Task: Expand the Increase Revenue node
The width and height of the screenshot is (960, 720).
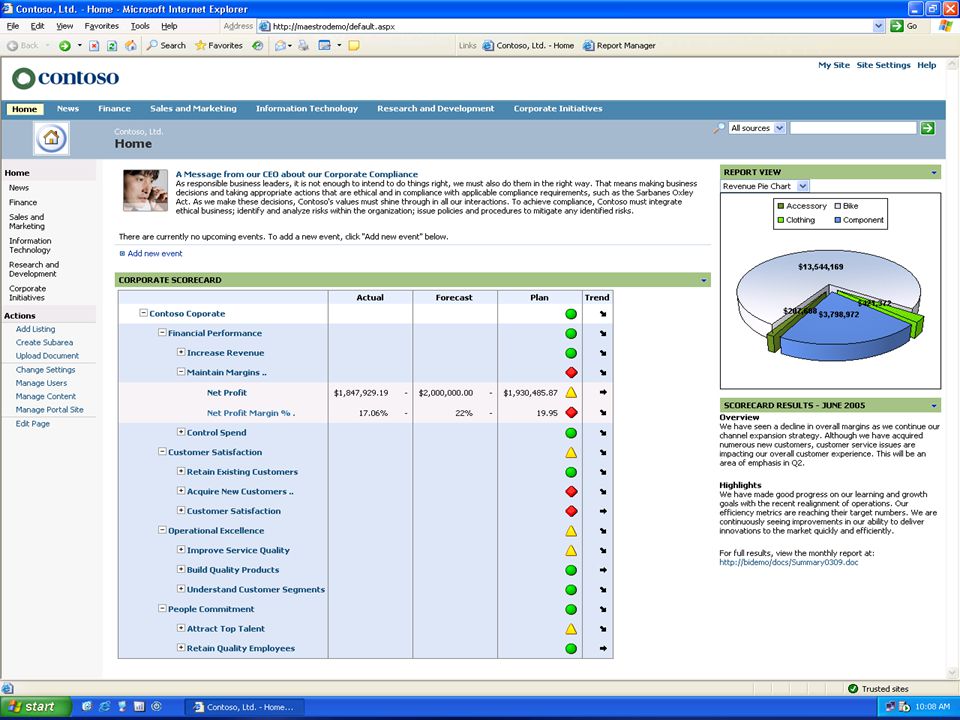Action: point(181,352)
